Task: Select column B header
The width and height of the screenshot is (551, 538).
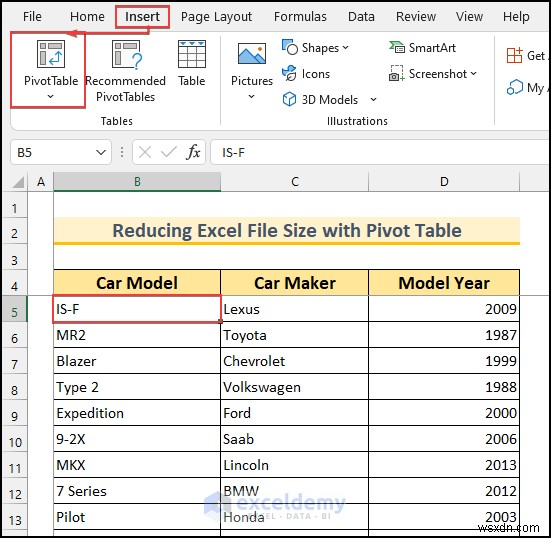Action: 137,182
